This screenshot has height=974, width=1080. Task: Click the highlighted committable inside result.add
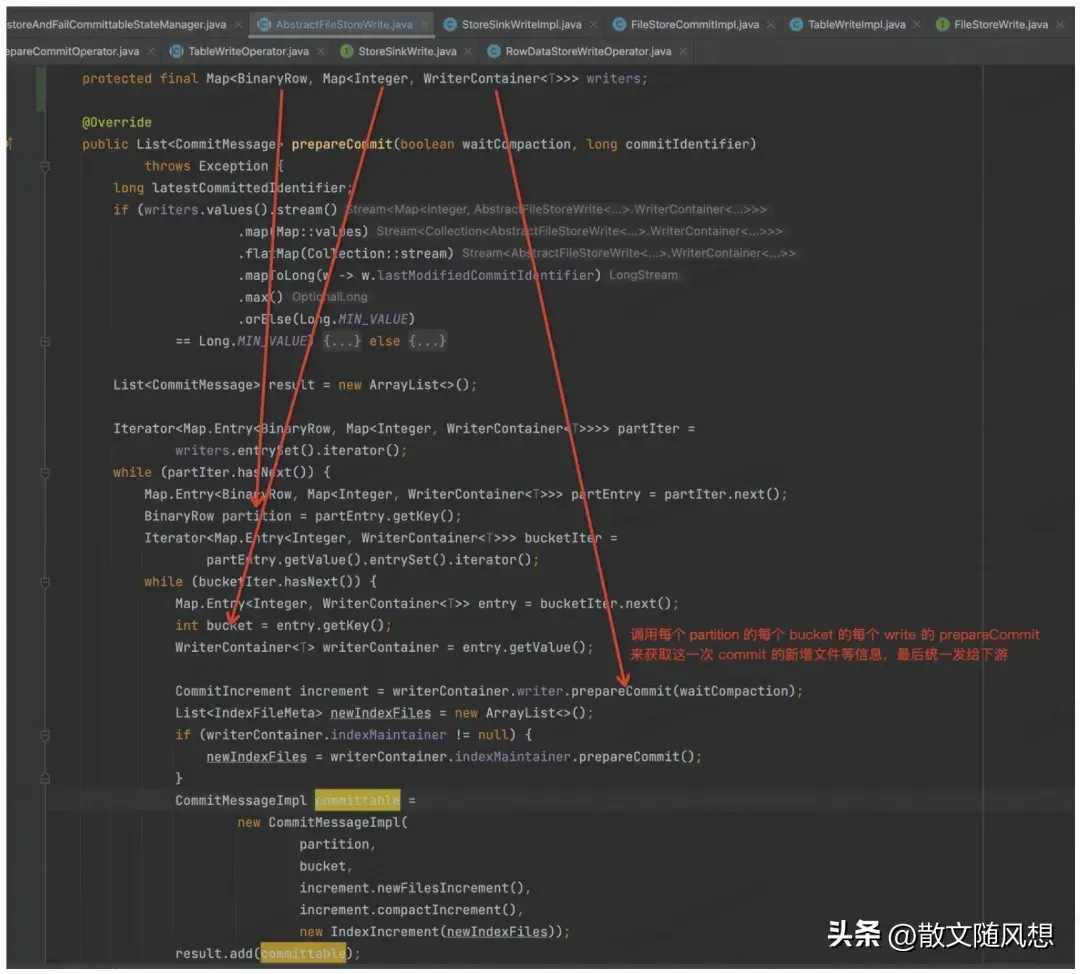pyautogui.click(x=303, y=954)
